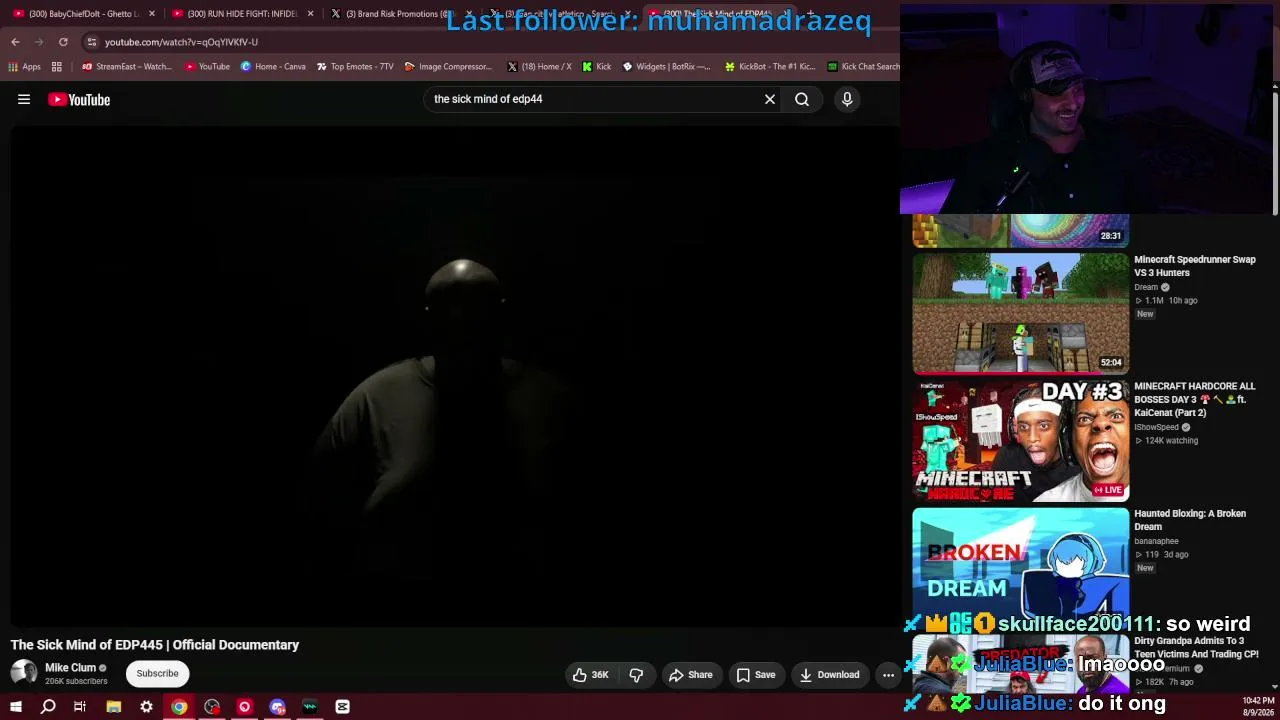Open the Windows Start menu
Viewport: 1280px width, 720px height.
[16, 707]
